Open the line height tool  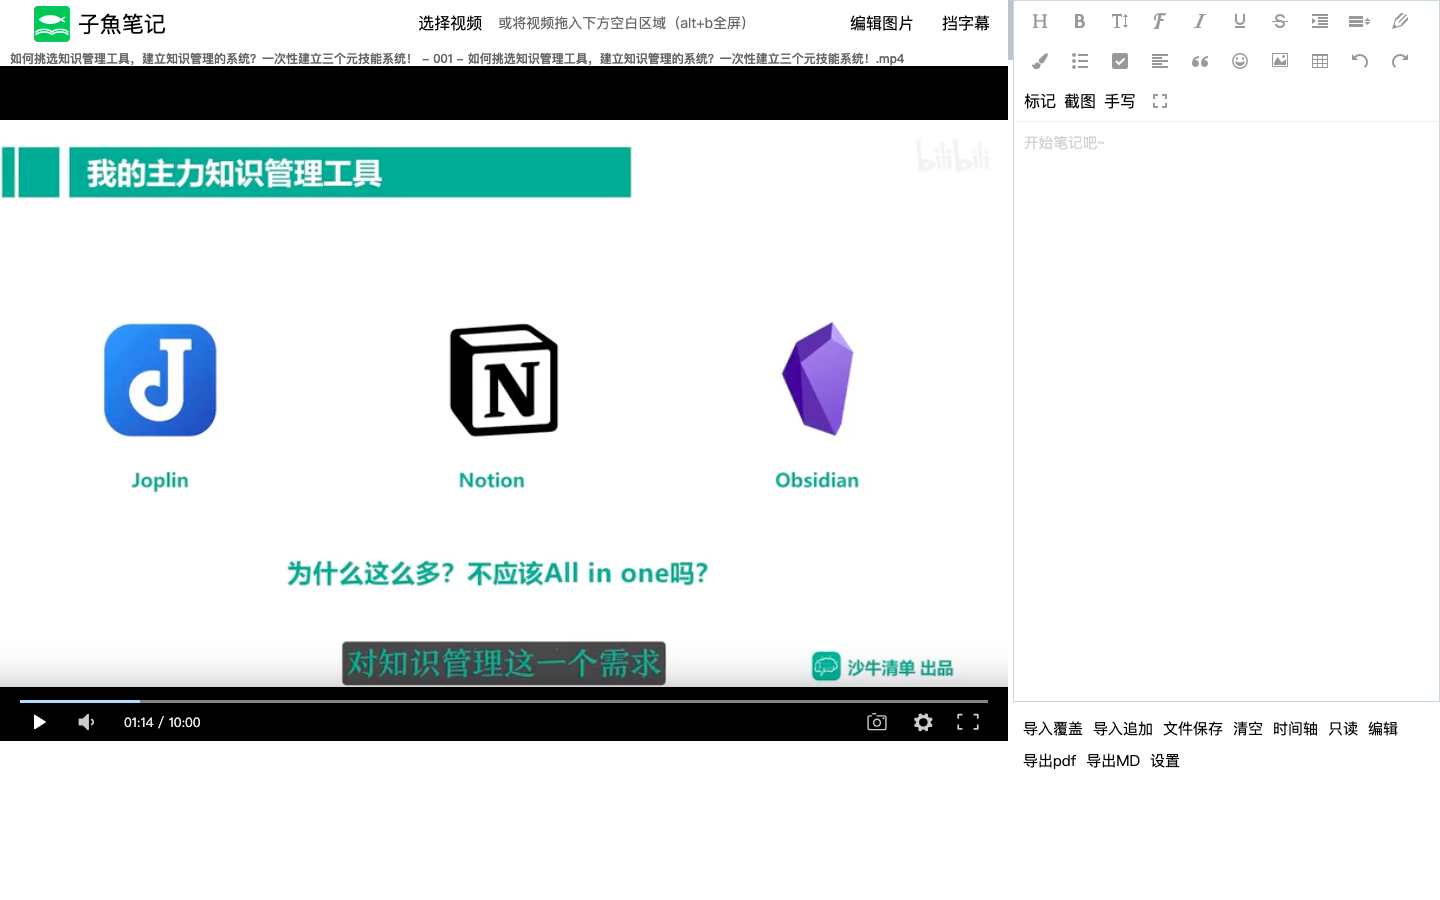pyautogui.click(x=1359, y=21)
